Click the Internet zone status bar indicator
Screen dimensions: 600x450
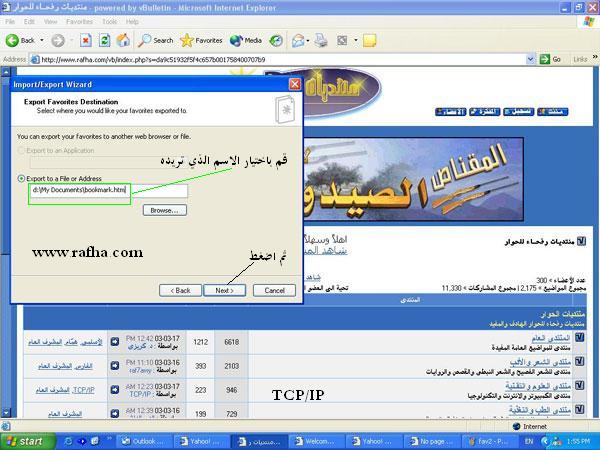click(x=530, y=426)
